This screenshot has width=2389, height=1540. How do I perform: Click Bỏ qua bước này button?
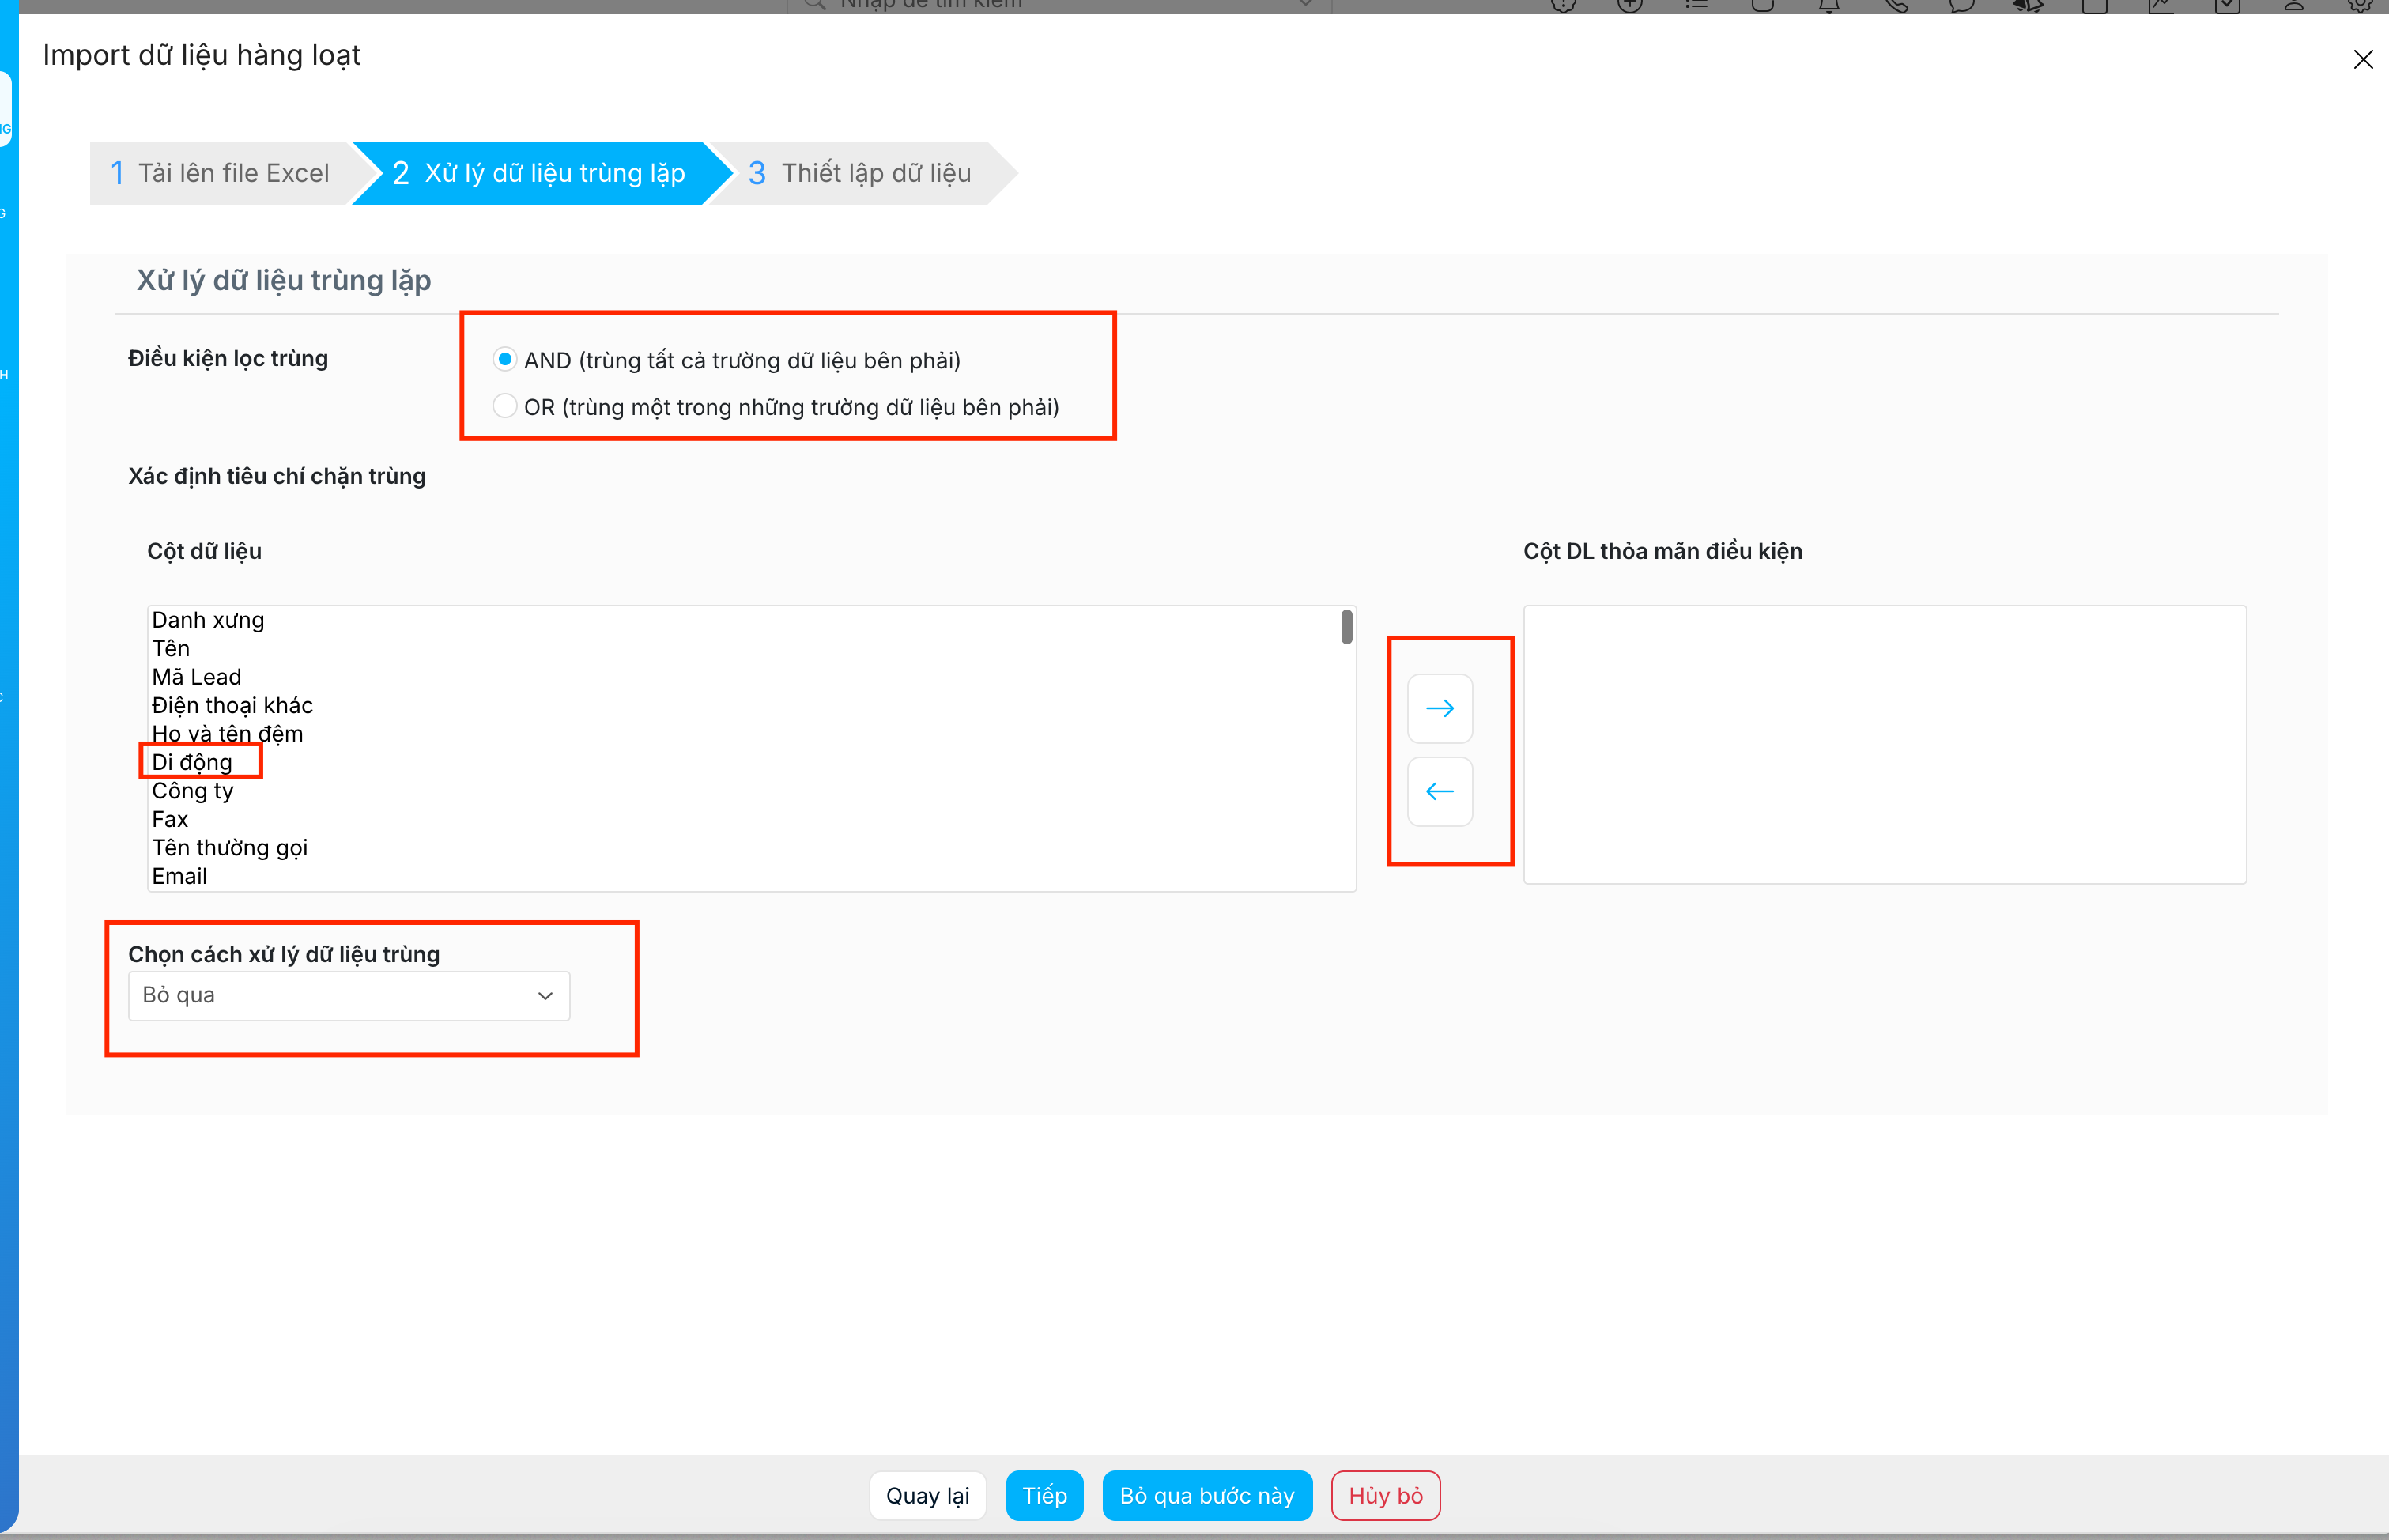pos(1206,1495)
